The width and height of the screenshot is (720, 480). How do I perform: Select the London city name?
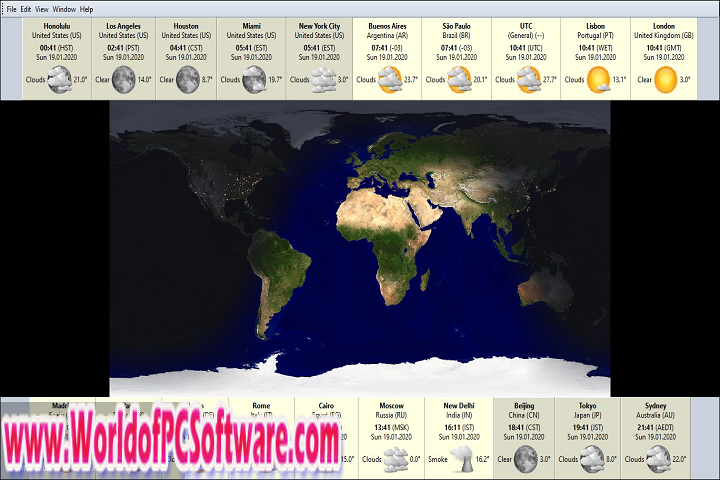click(x=664, y=26)
